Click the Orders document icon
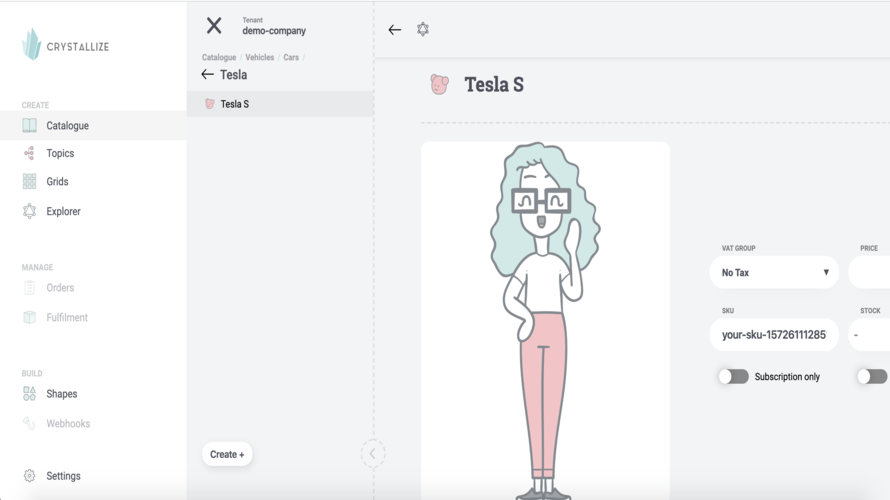 30,288
